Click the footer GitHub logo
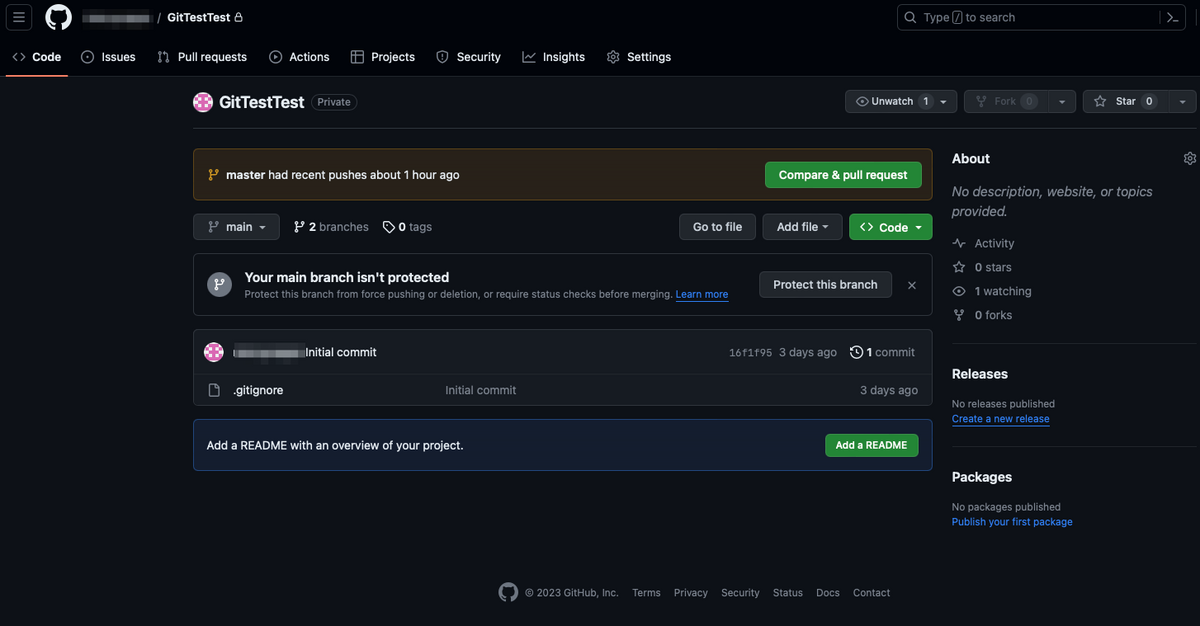Viewport: 1200px width, 626px height. pos(508,592)
